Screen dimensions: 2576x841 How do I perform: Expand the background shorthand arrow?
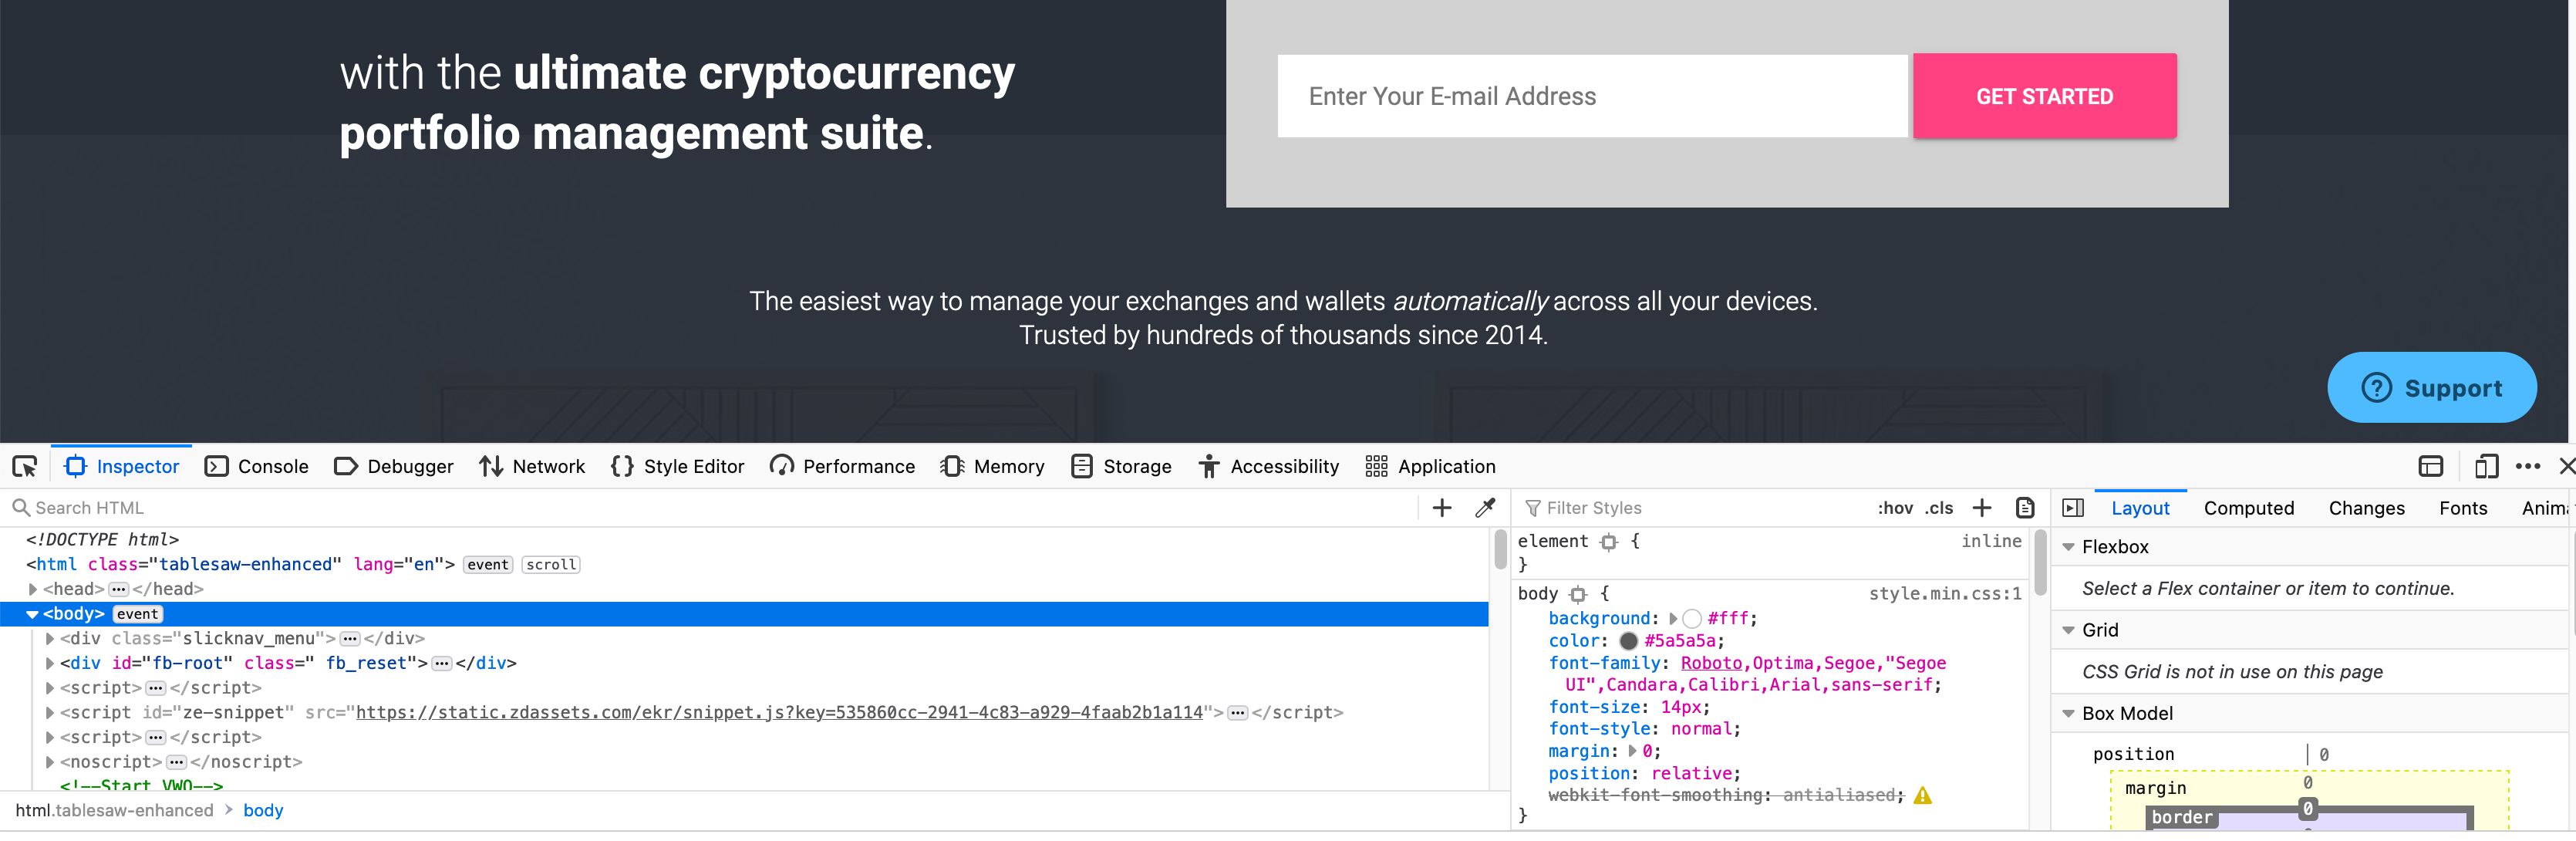click(1672, 619)
